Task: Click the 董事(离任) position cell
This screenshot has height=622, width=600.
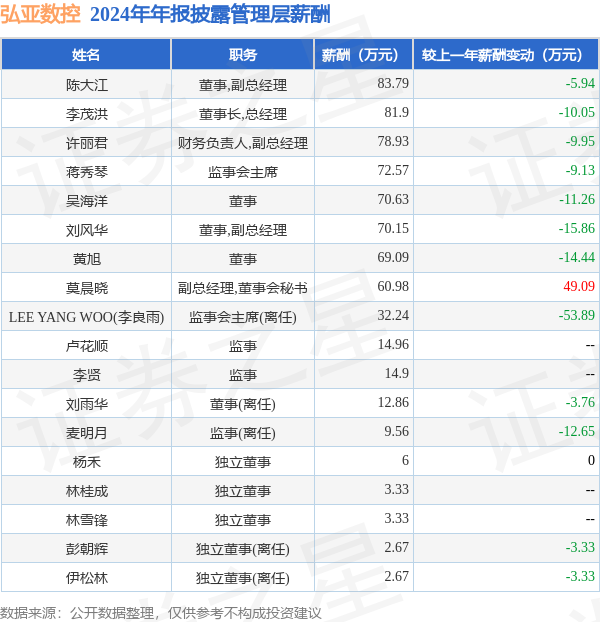Action: click(x=243, y=404)
